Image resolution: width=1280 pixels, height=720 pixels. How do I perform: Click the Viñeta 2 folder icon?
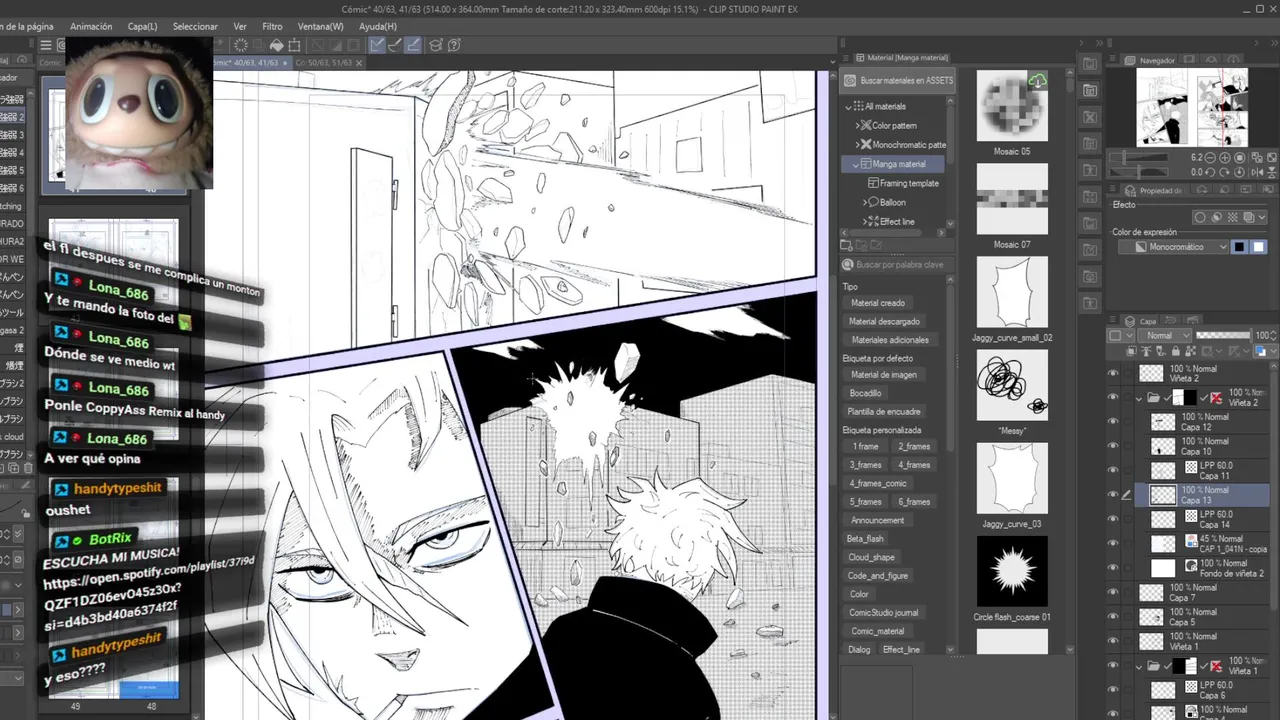pyautogui.click(x=1153, y=397)
